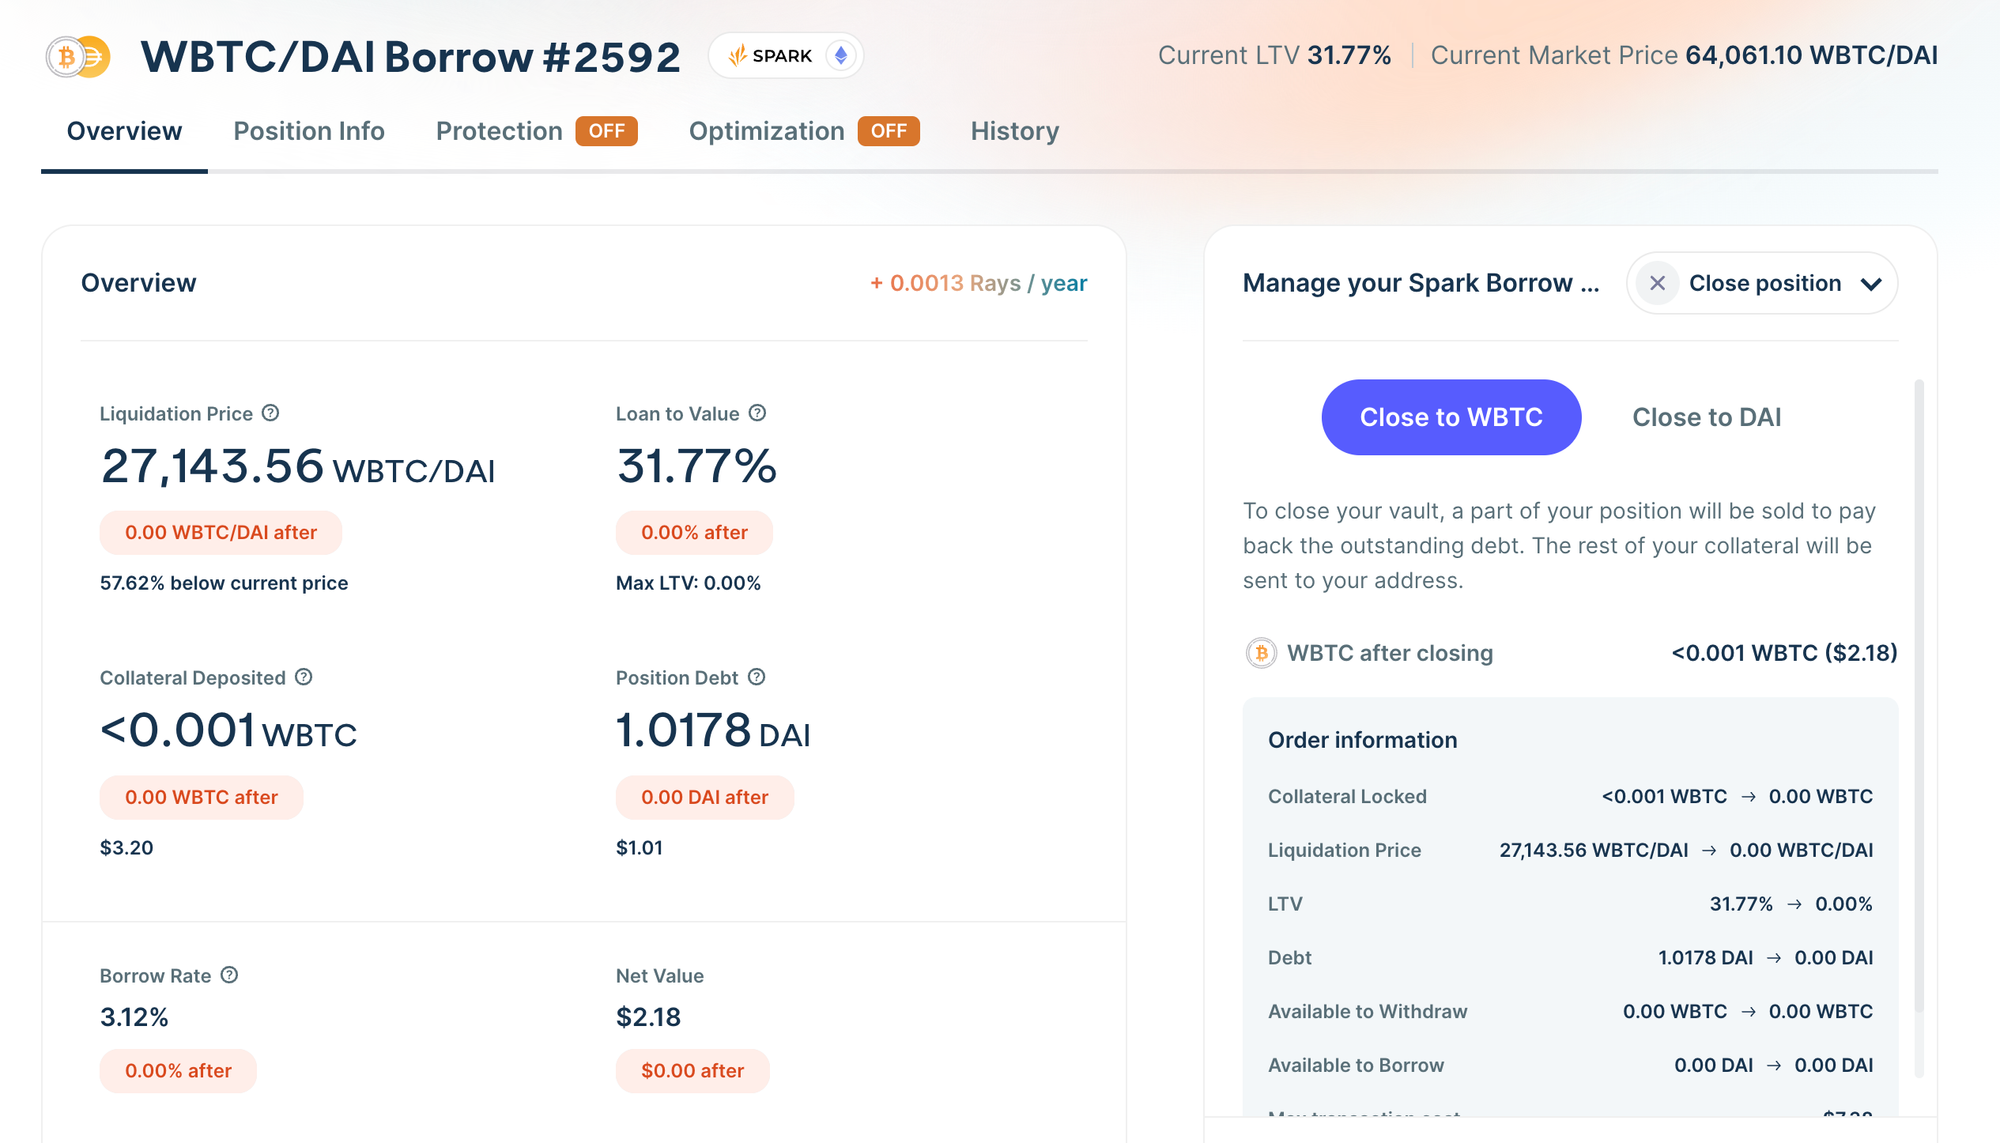2000x1143 pixels.
Task: Click the Loan to Value info icon
Action: coord(757,413)
